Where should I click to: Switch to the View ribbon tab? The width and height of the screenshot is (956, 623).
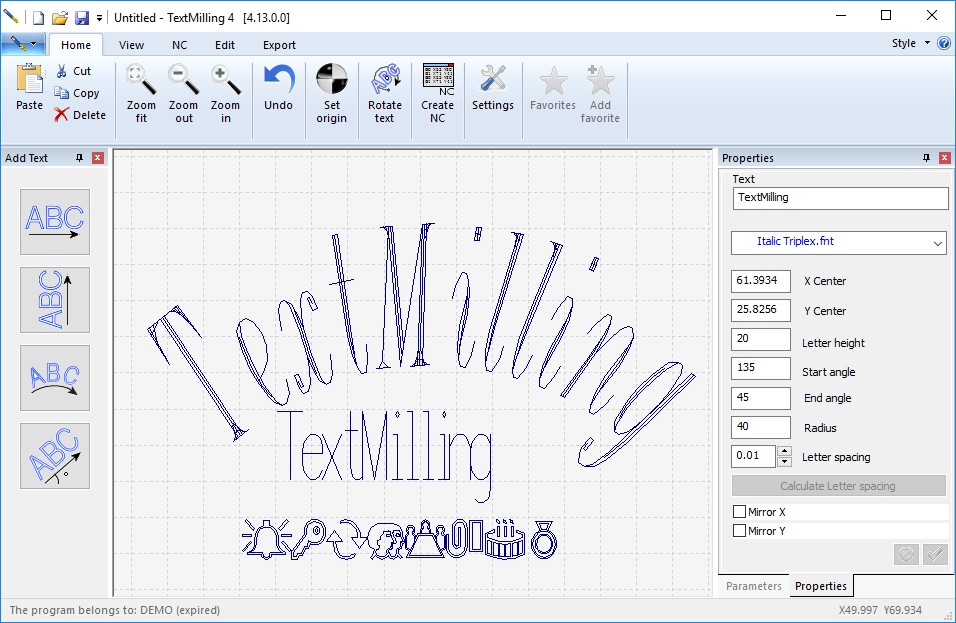131,45
